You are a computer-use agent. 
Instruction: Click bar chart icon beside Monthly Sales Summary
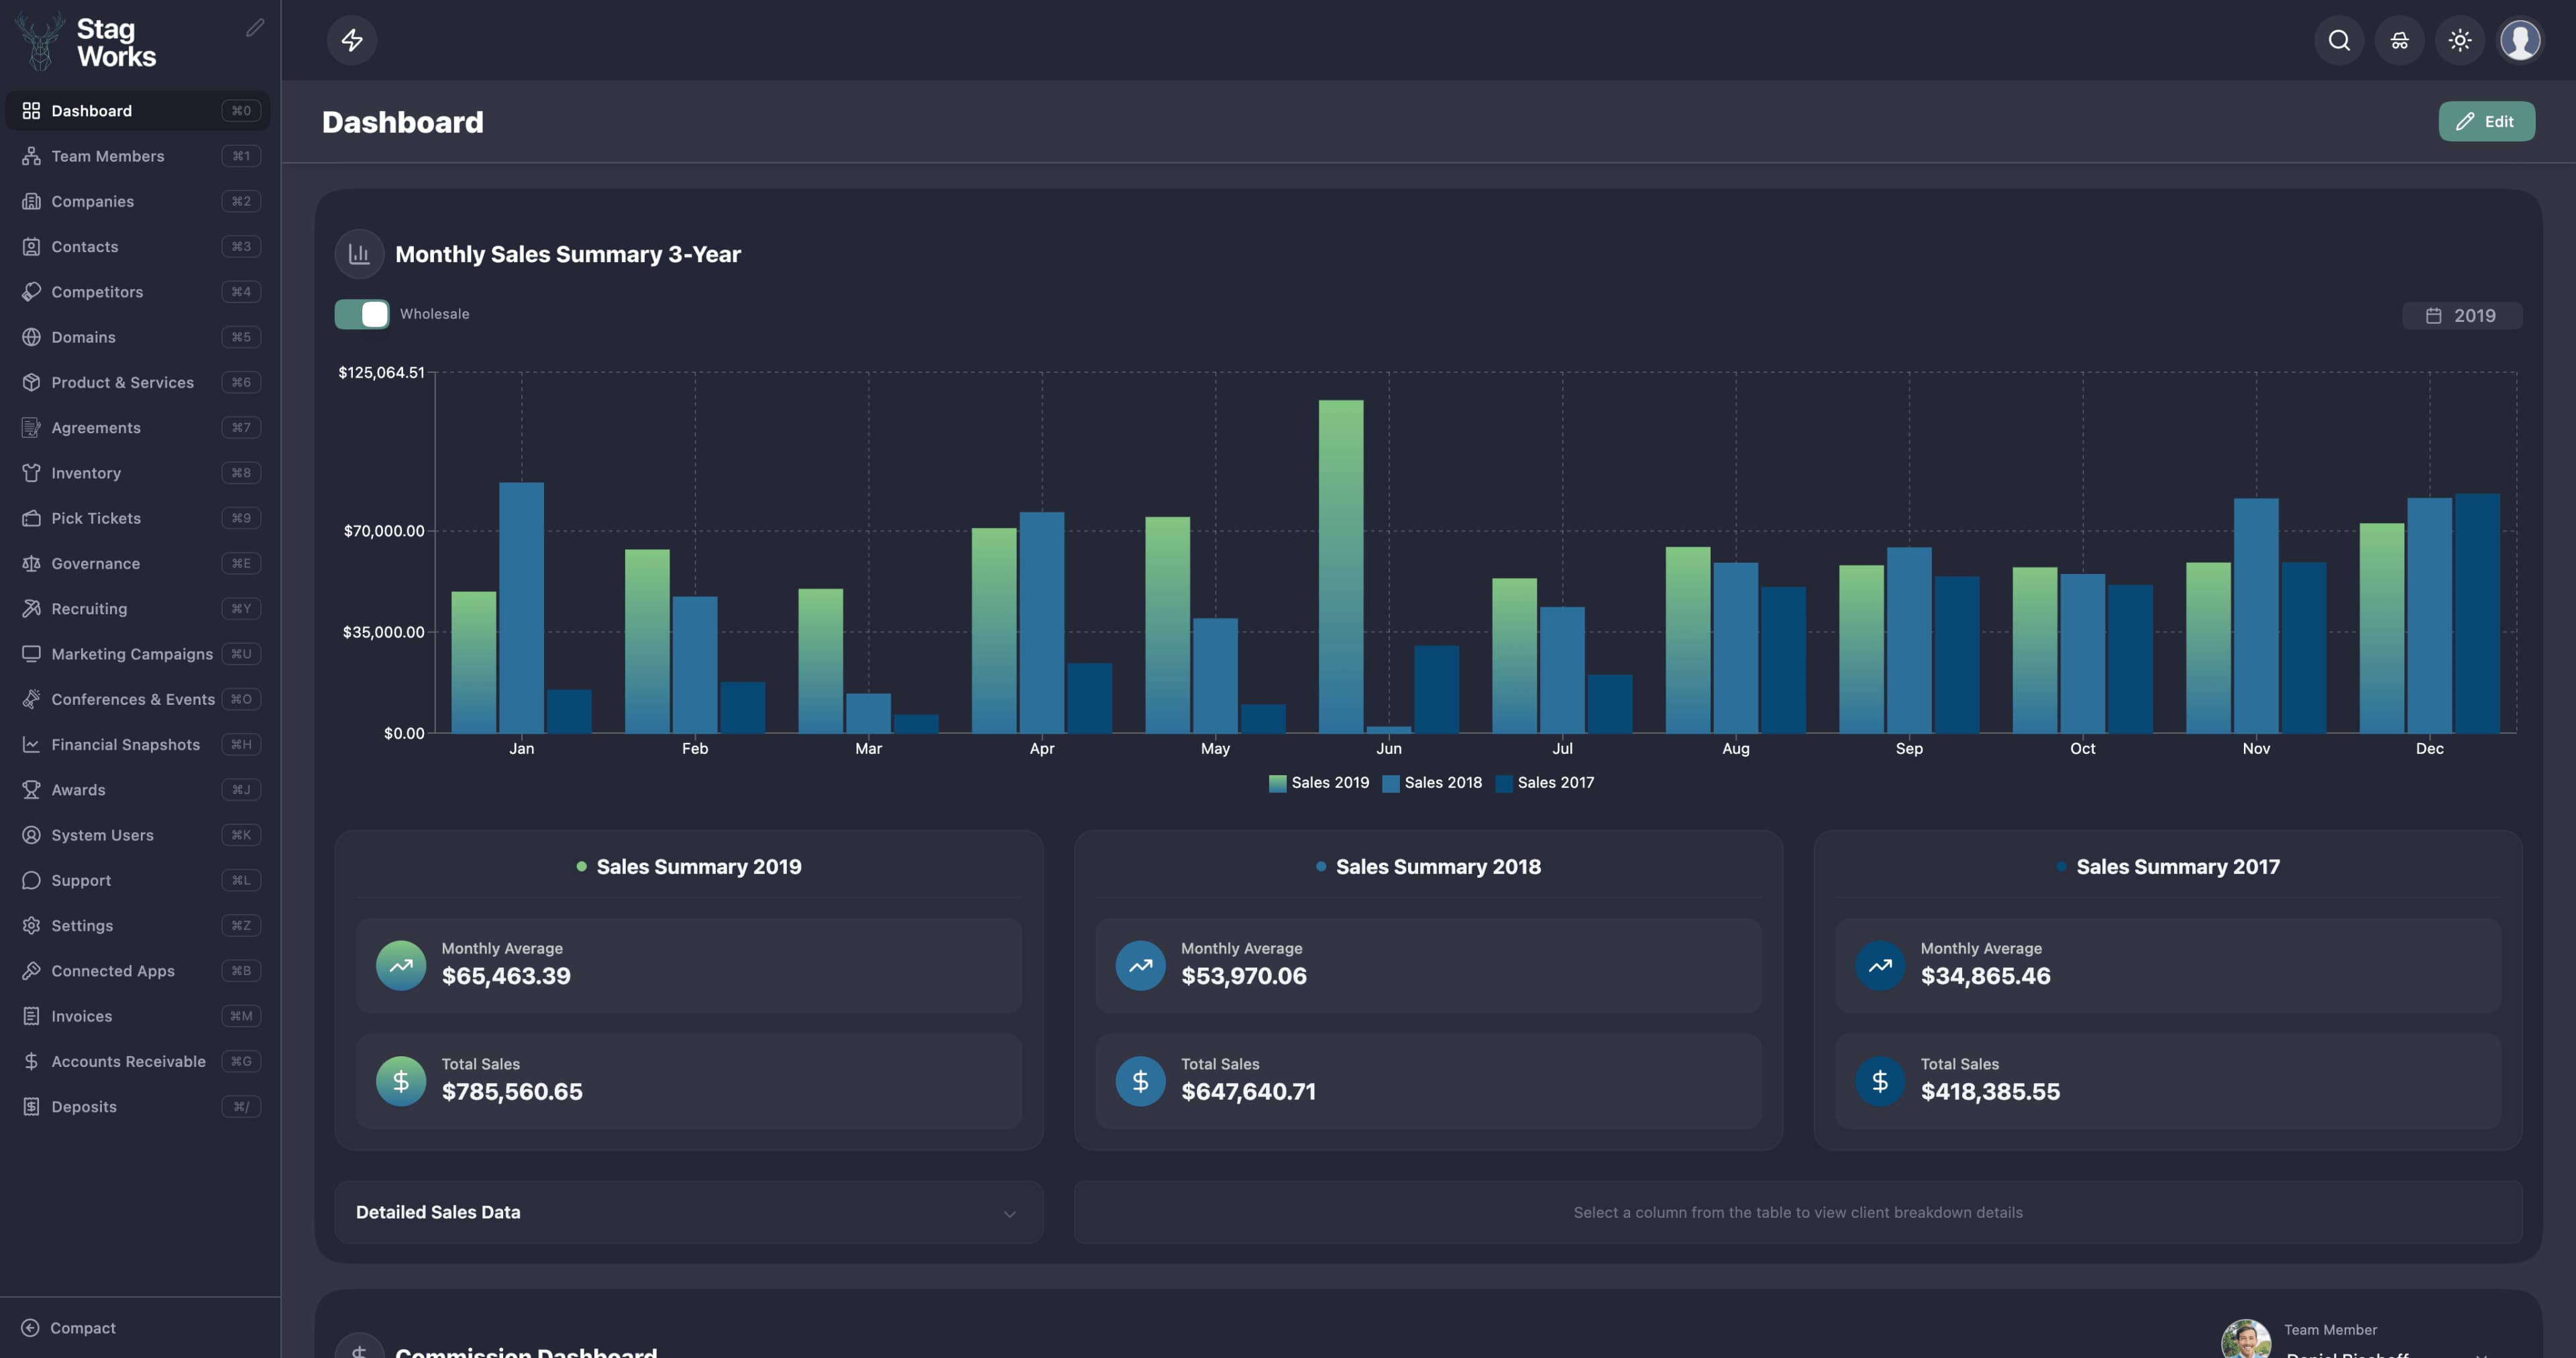[x=359, y=254]
